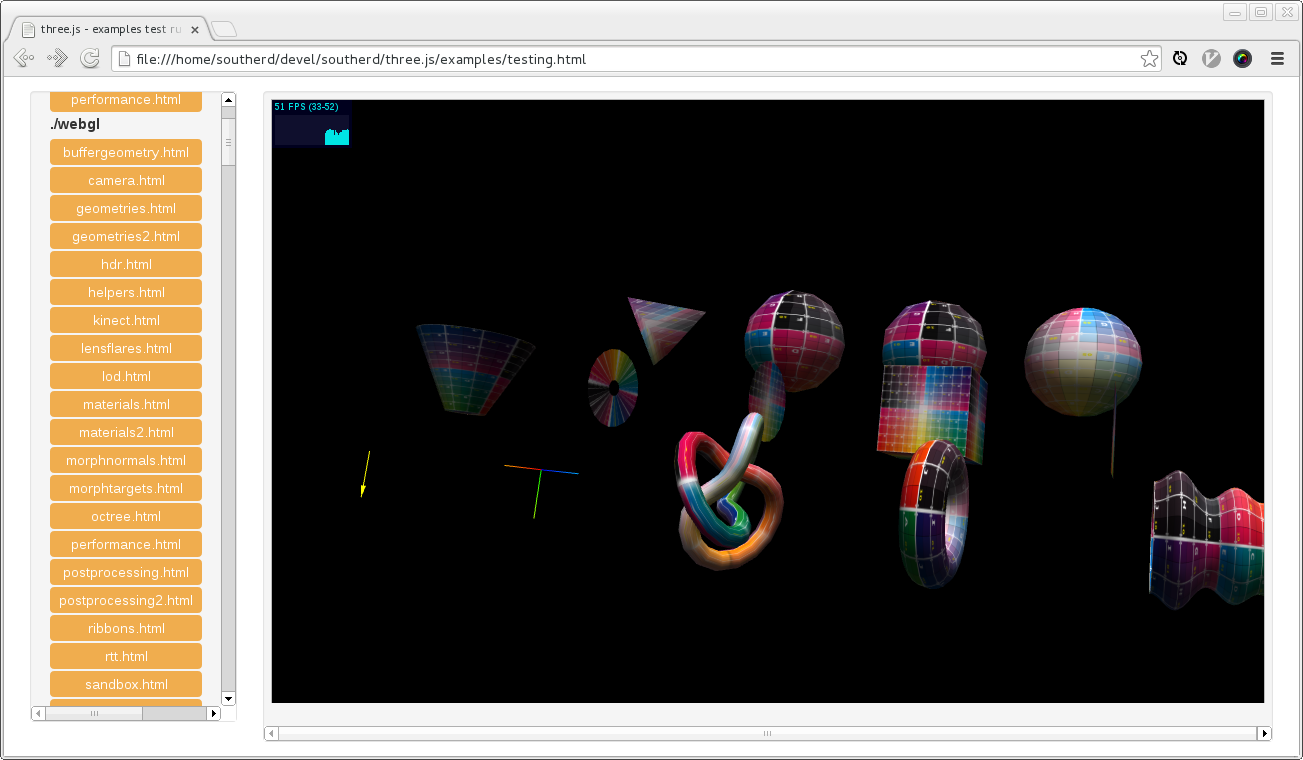The height and width of the screenshot is (760, 1303).
Task: Minimize the browser window
Action: [x=1235, y=12]
